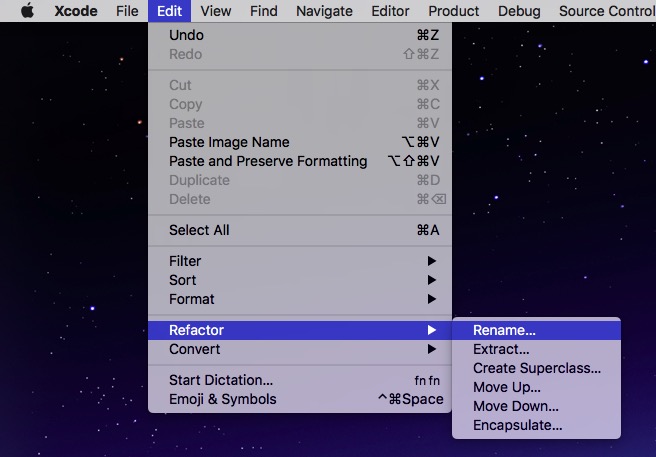Open the Find menu
656x457 pixels.
coord(264,11)
